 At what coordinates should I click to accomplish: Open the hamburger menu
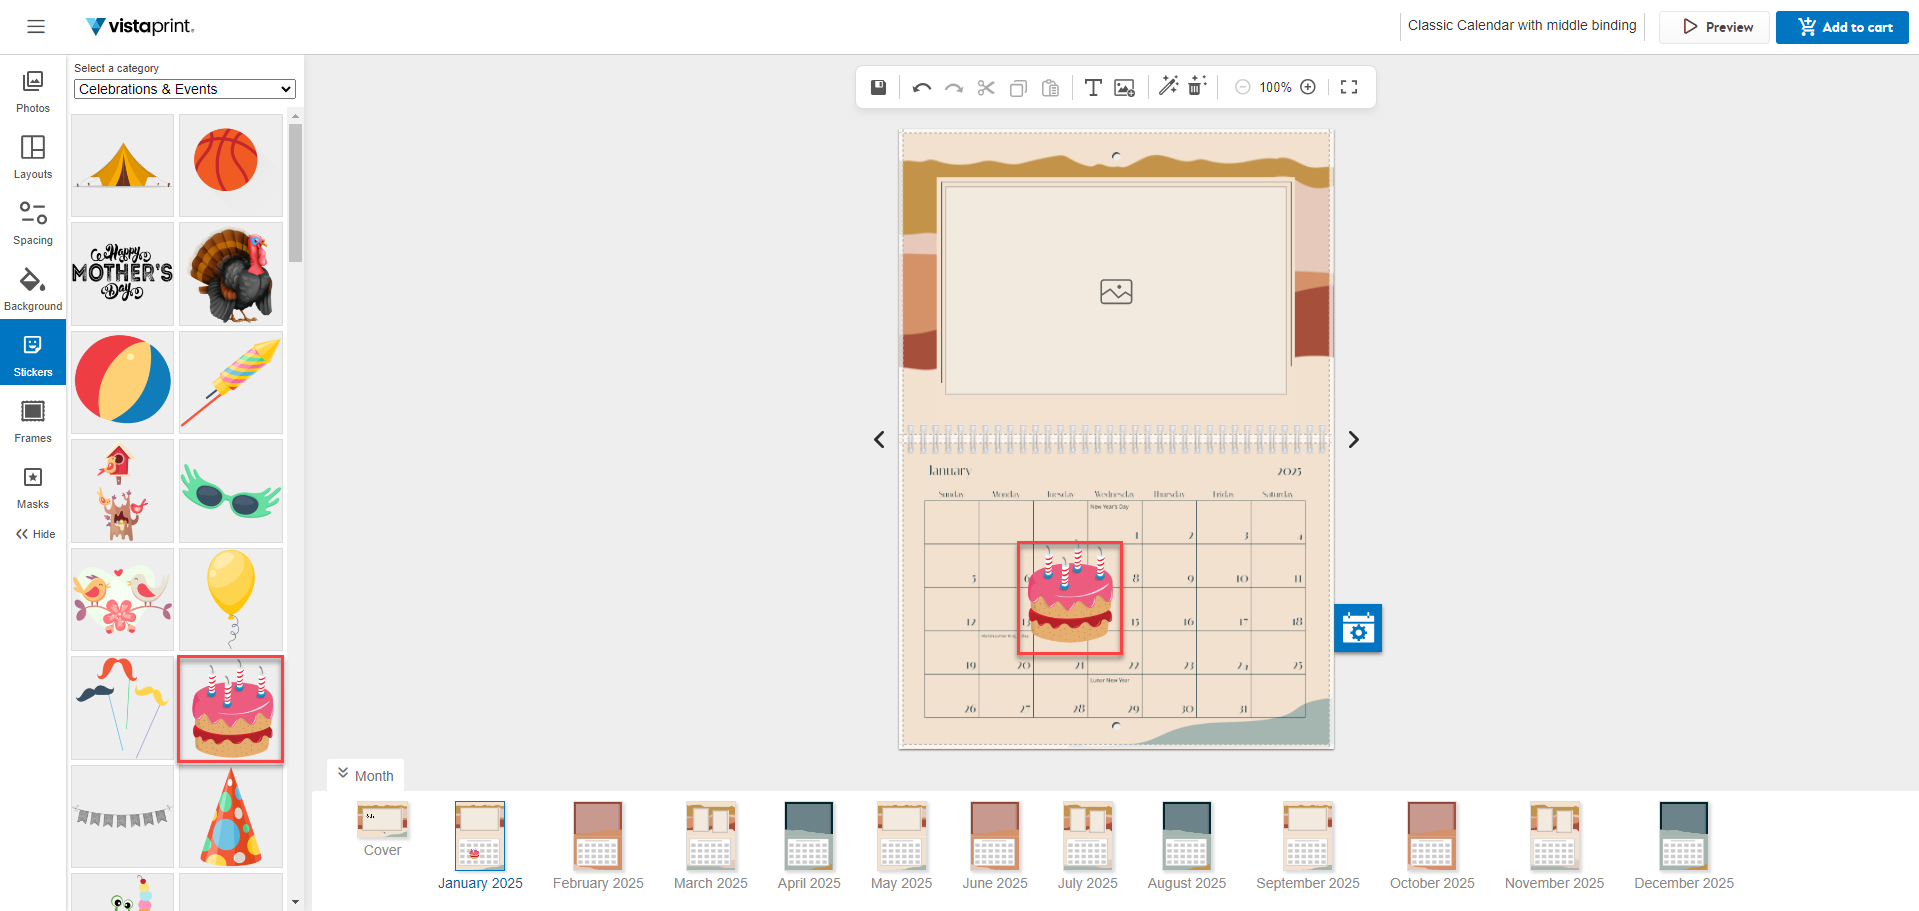point(36,27)
